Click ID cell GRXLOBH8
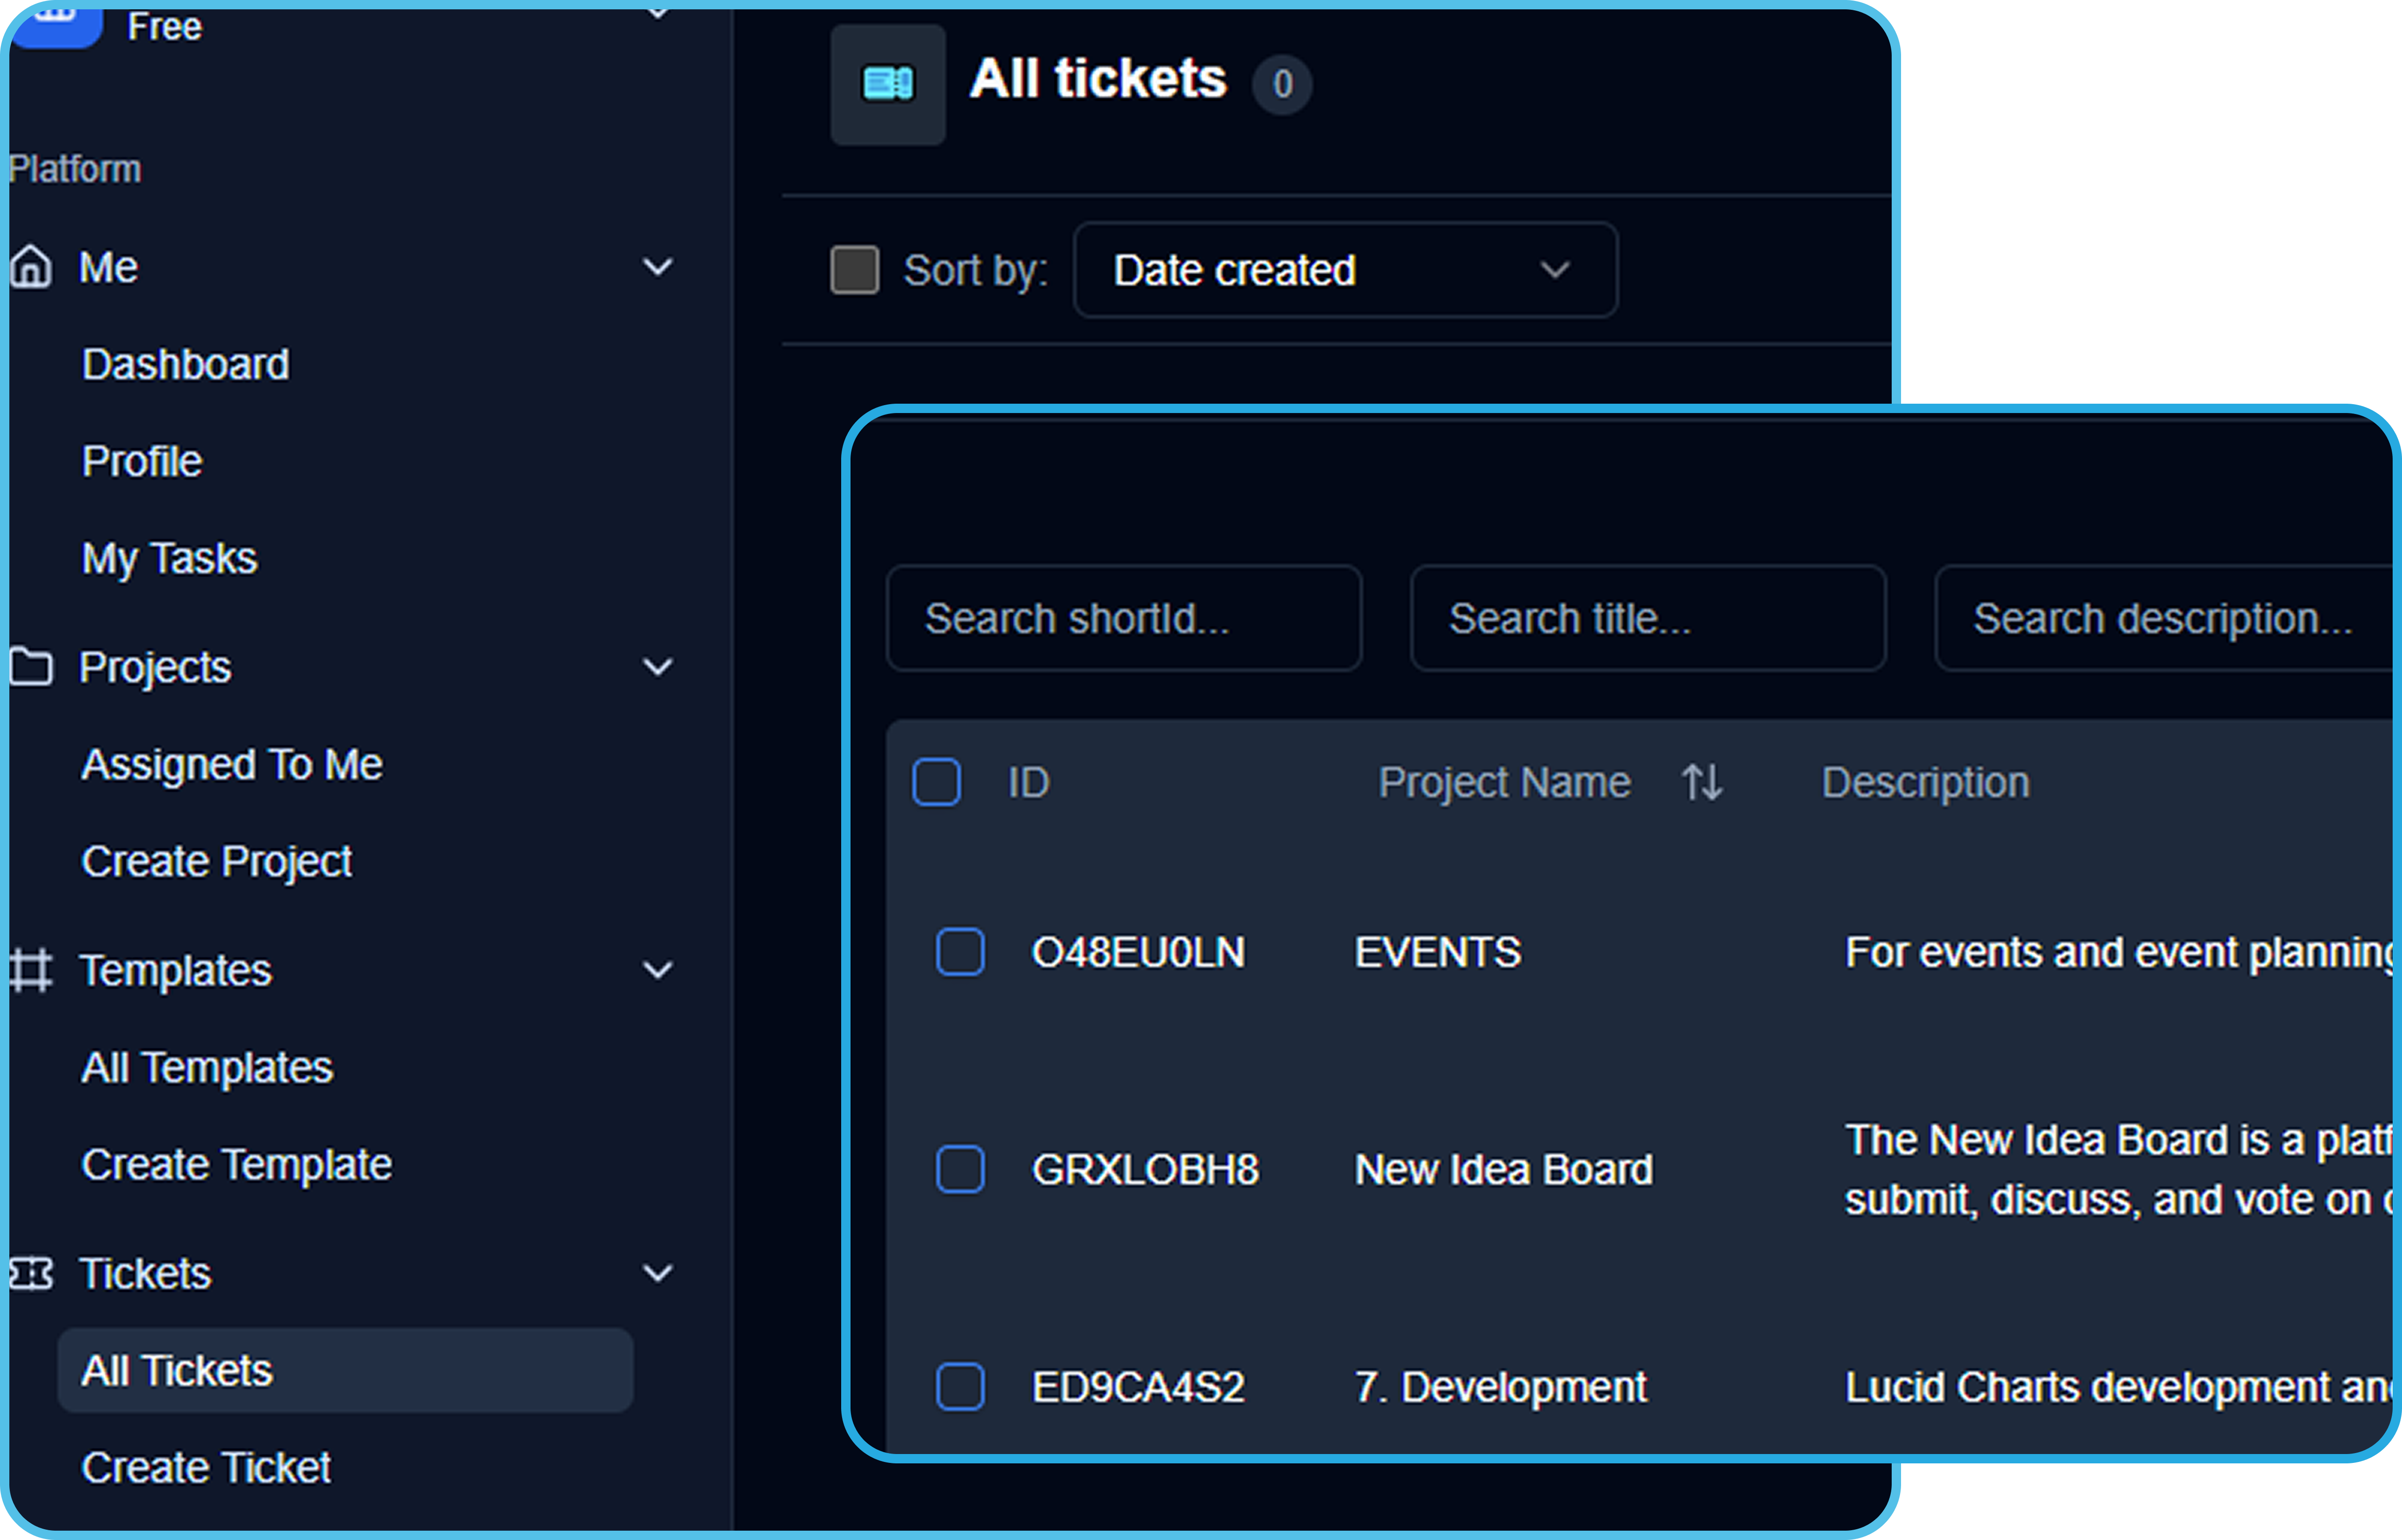The width and height of the screenshot is (2402, 1540). click(1146, 1169)
